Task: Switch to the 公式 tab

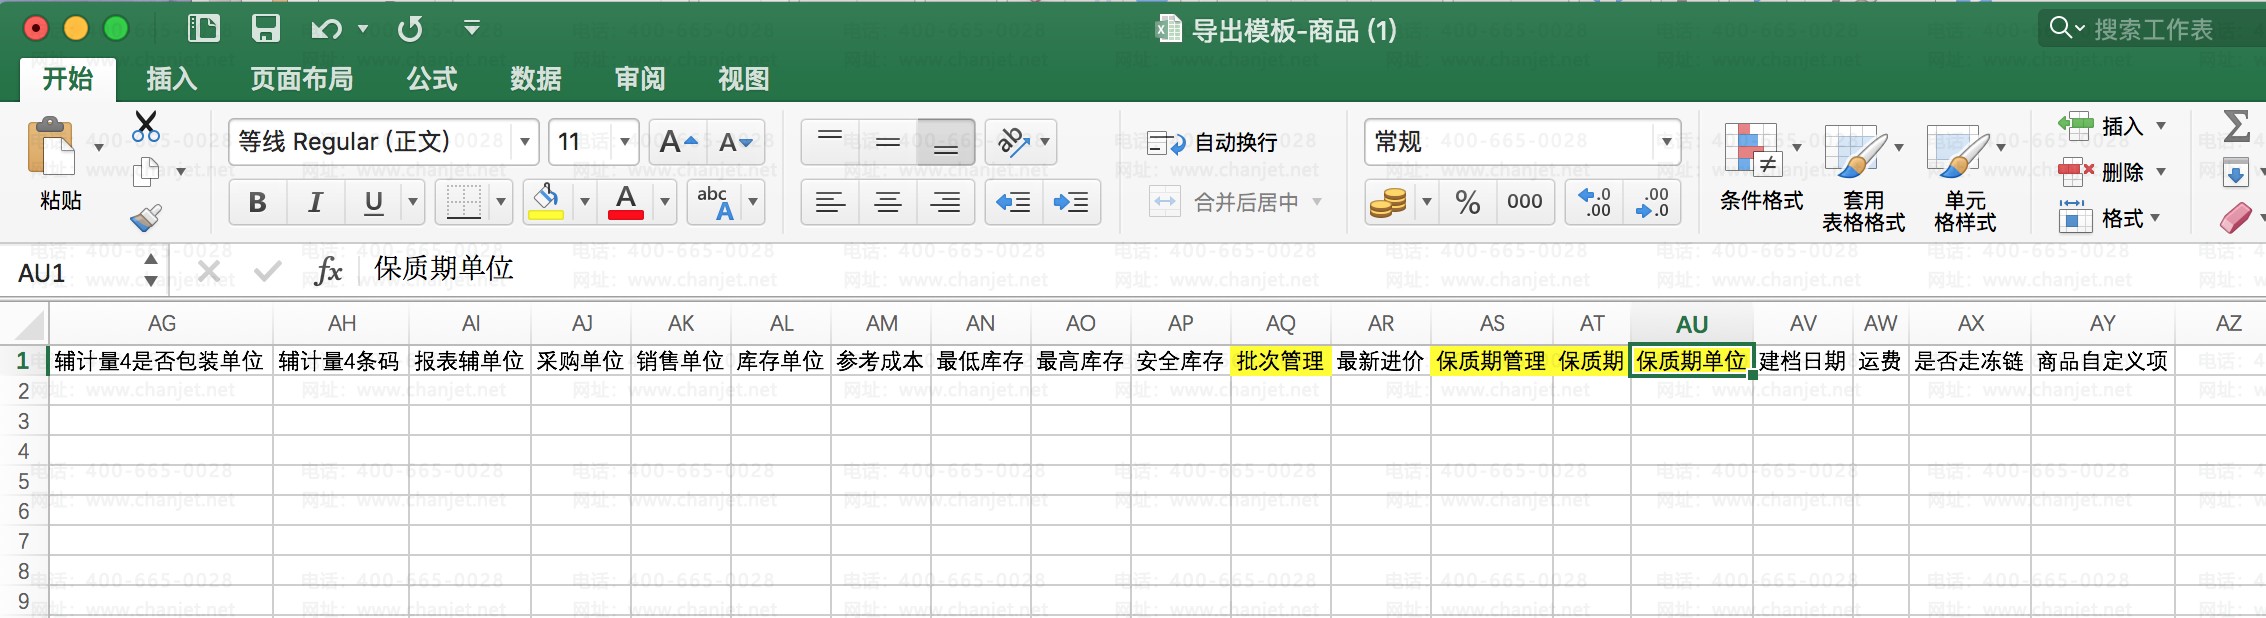Action: [x=432, y=79]
